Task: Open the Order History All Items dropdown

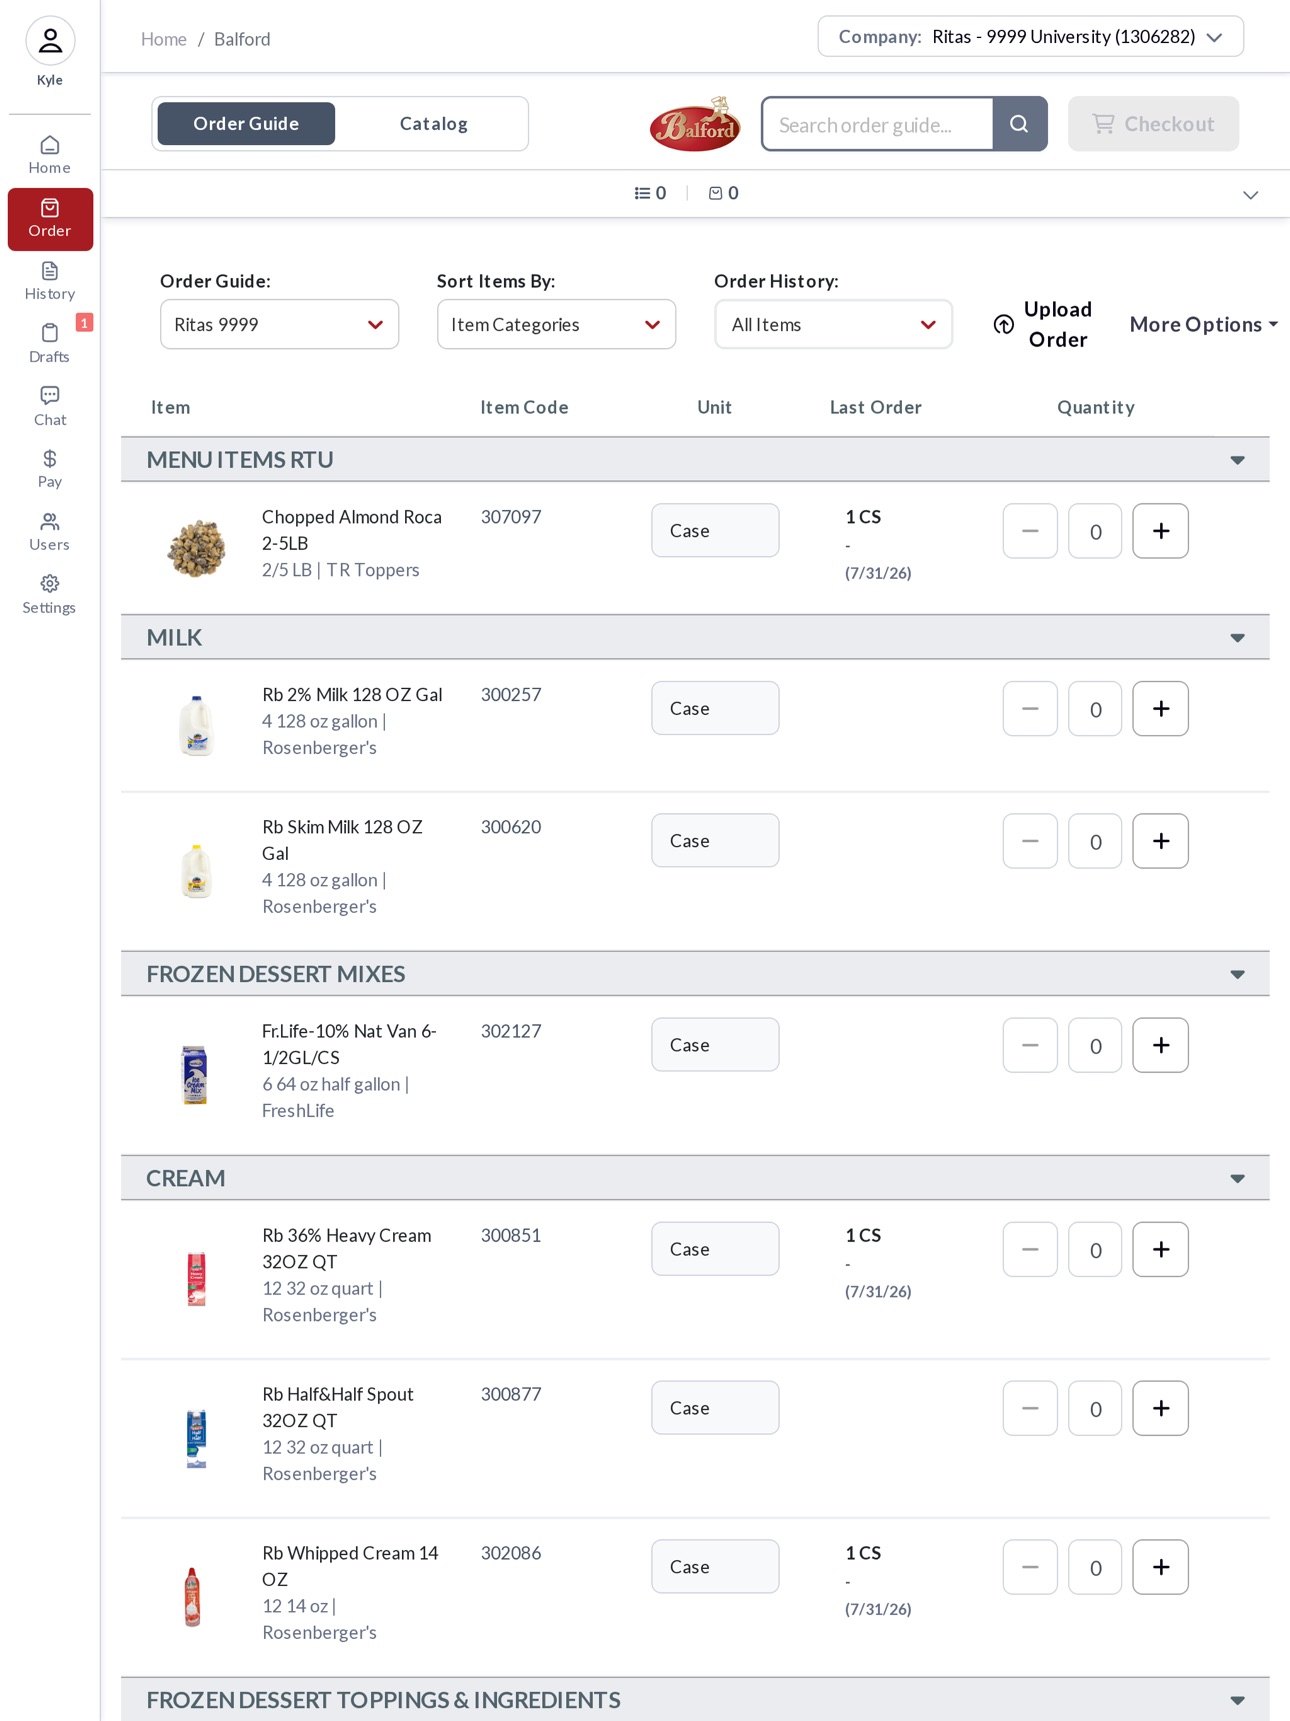Action: [834, 325]
